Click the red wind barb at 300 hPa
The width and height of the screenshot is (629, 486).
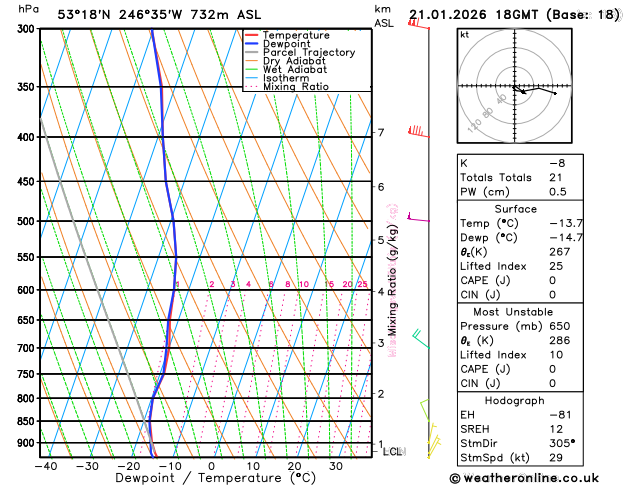[x=418, y=24]
